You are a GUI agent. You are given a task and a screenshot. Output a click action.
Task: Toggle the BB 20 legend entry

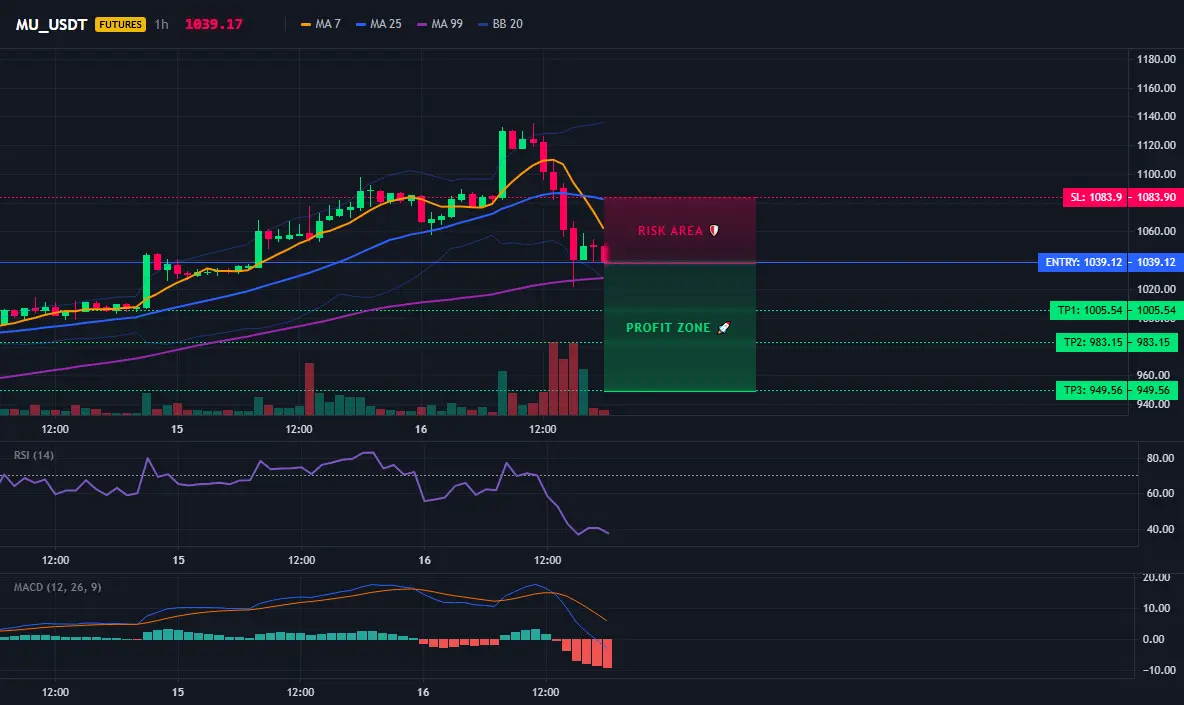501,24
